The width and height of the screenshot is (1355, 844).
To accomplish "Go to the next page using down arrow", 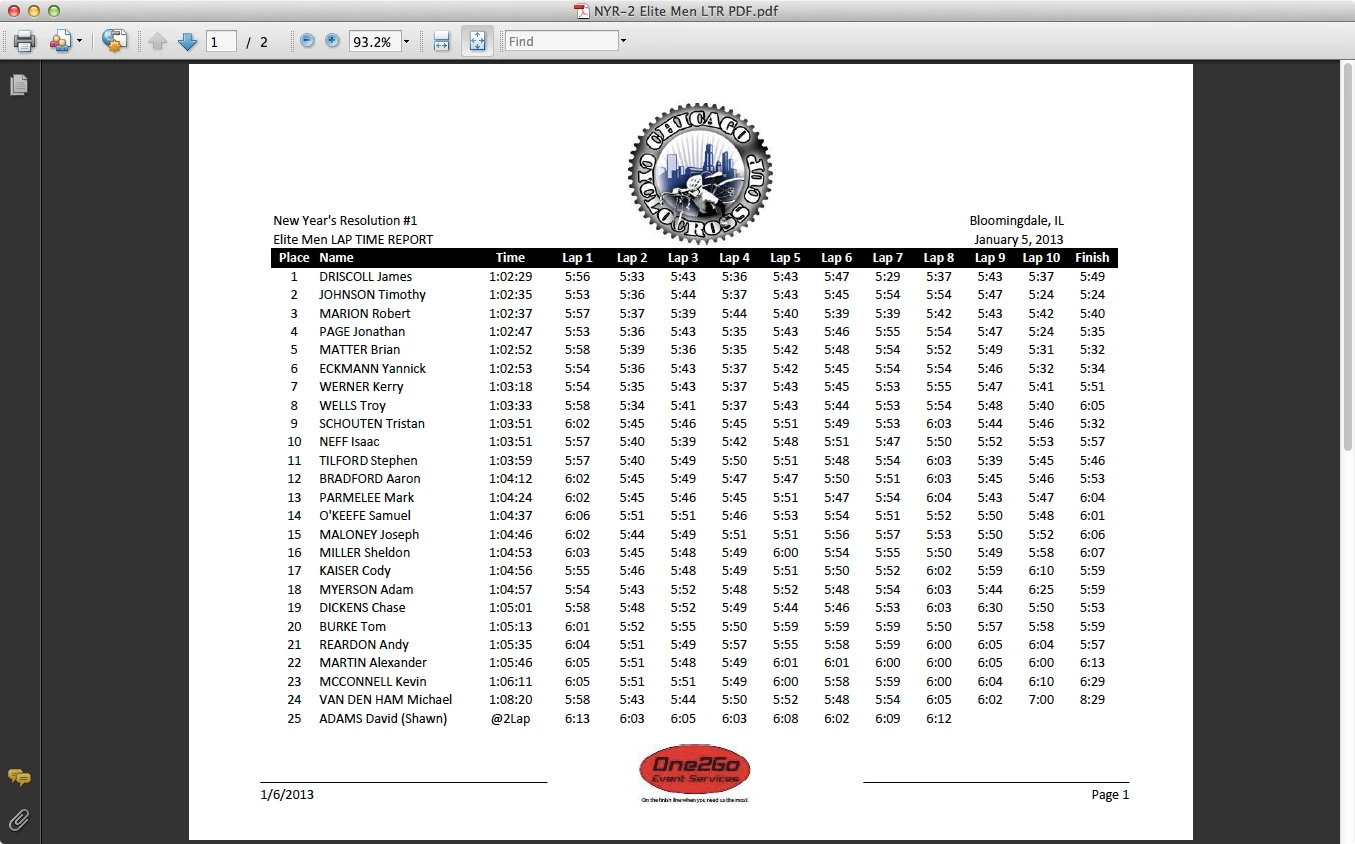I will [187, 41].
